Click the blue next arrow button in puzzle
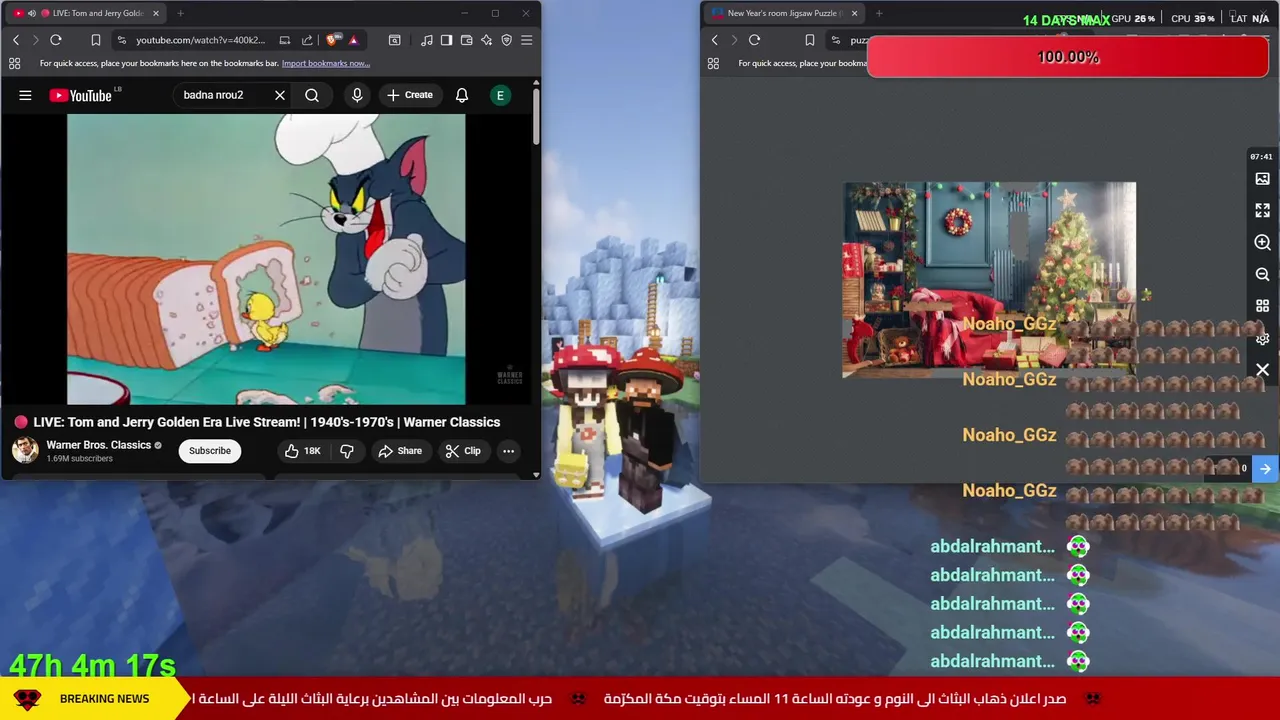The width and height of the screenshot is (1280, 720). [x=1265, y=468]
